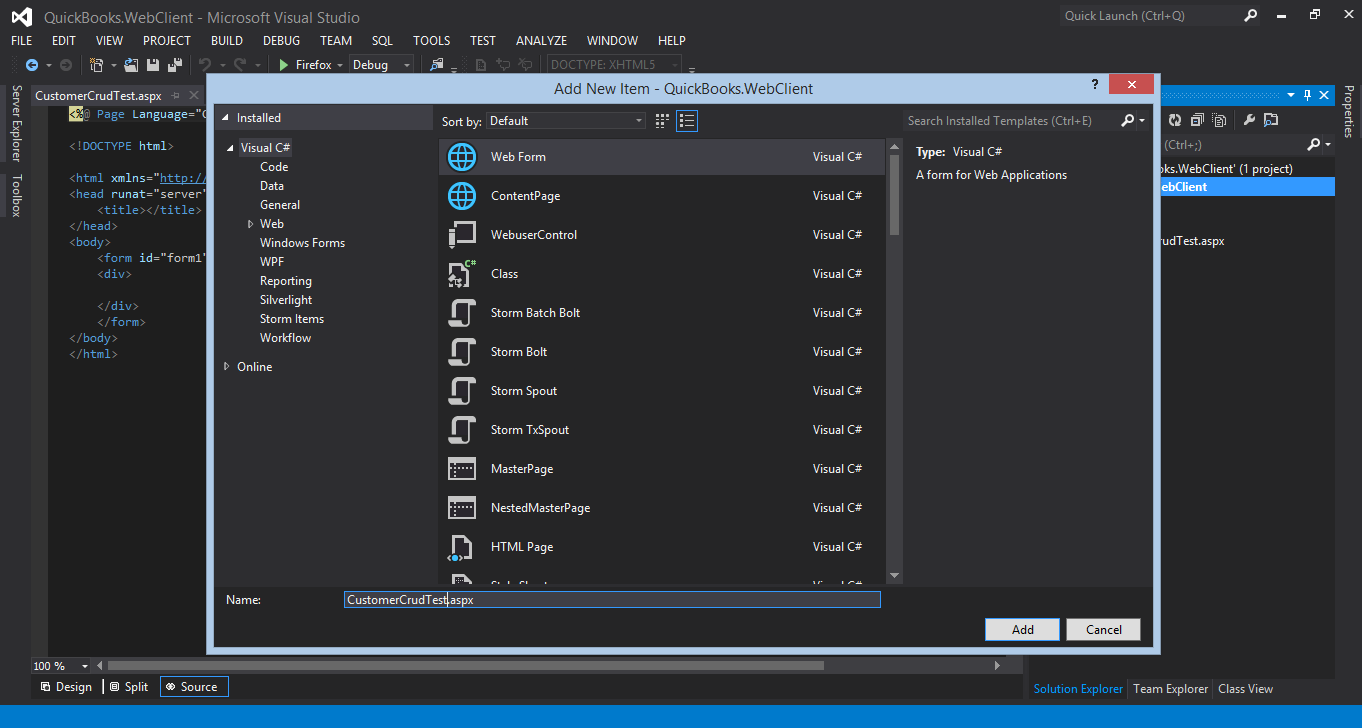Select the ContentPage template icon
Viewport: 1362px width, 728px height.
click(x=462, y=196)
